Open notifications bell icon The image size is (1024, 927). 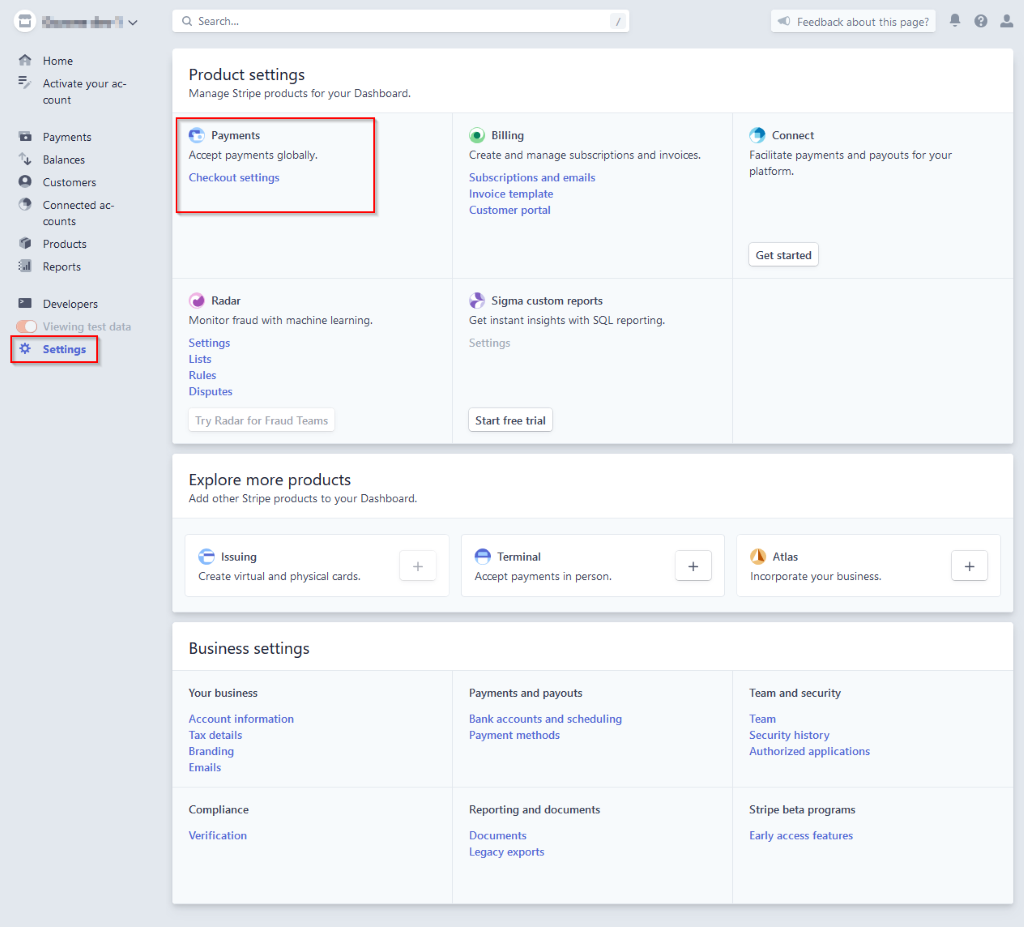955,21
